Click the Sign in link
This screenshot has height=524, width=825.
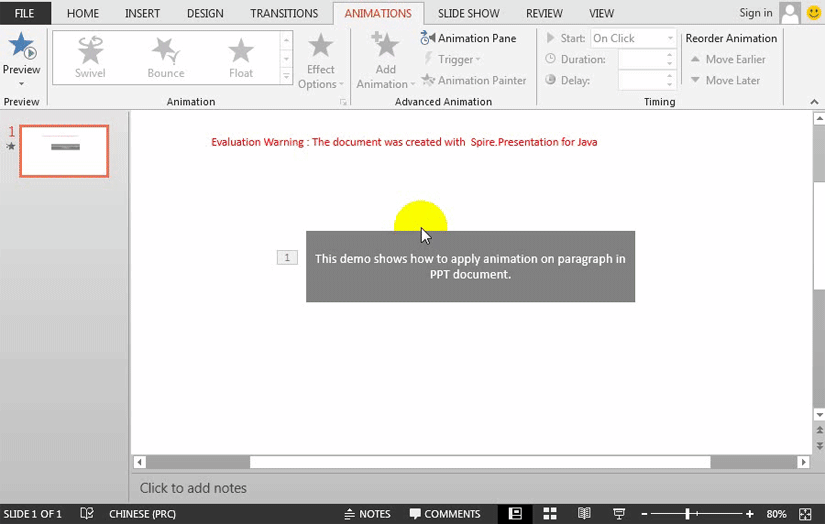(756, 13)
